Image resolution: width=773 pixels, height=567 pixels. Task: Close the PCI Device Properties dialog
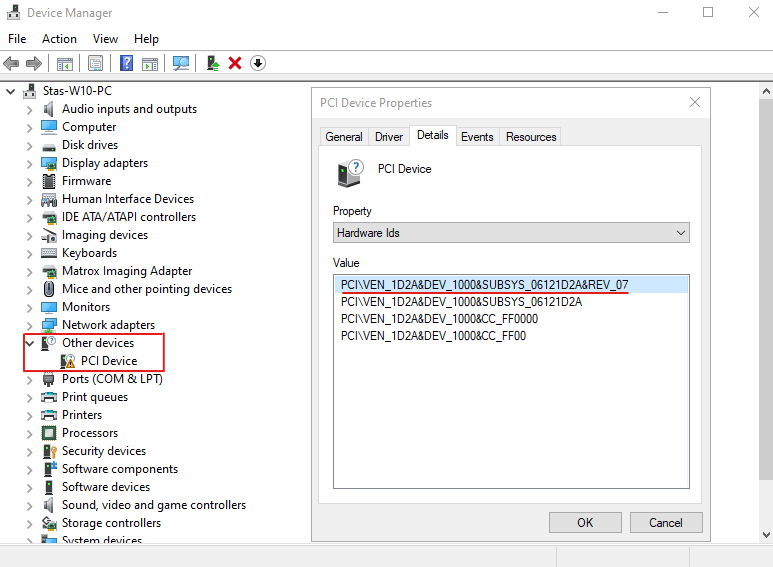tap(695, 103)
